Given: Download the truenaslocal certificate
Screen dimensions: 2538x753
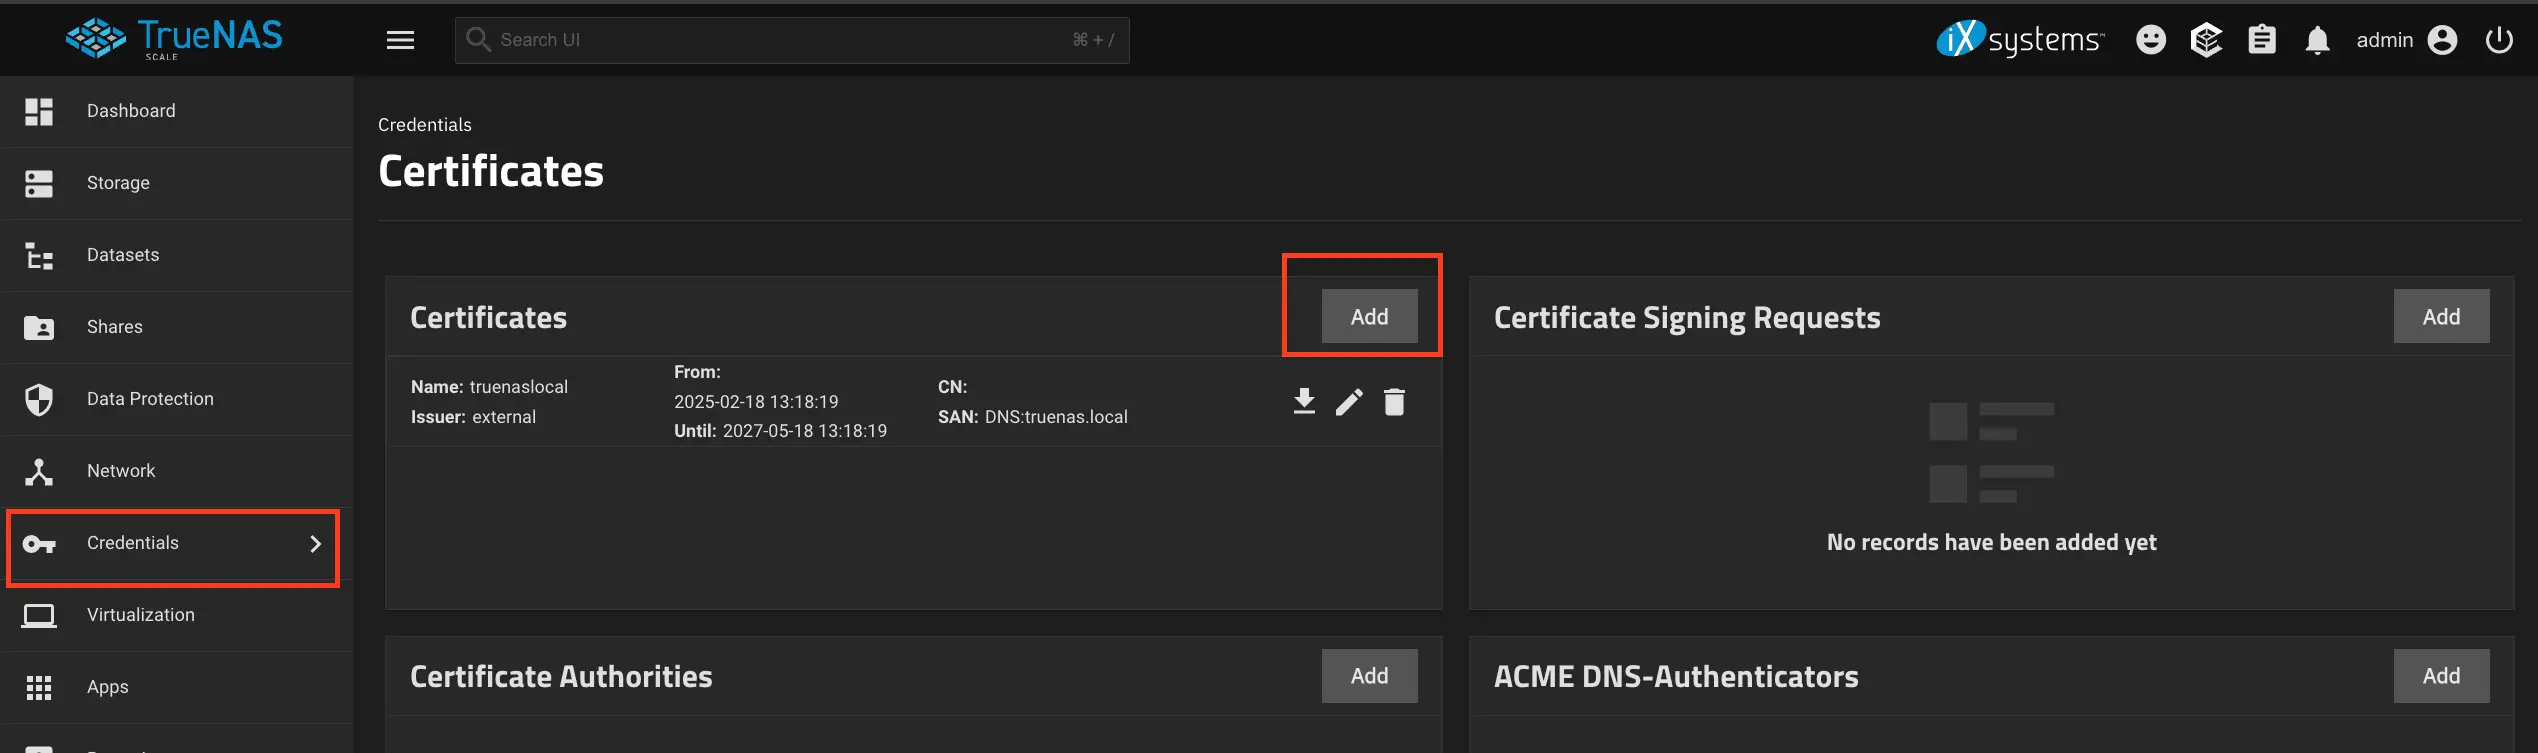Looking at the screenshot, I should pos(1304,402).
